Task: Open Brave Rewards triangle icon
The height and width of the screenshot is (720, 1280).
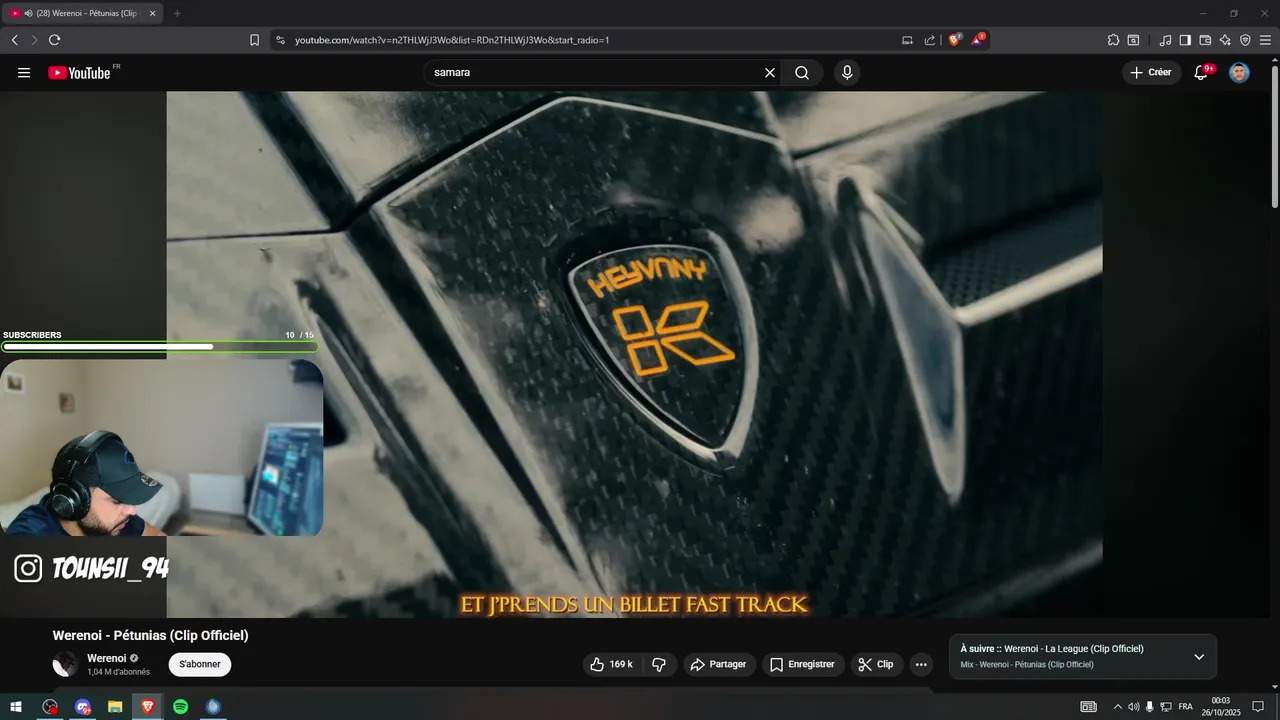Action: (978, 40)
